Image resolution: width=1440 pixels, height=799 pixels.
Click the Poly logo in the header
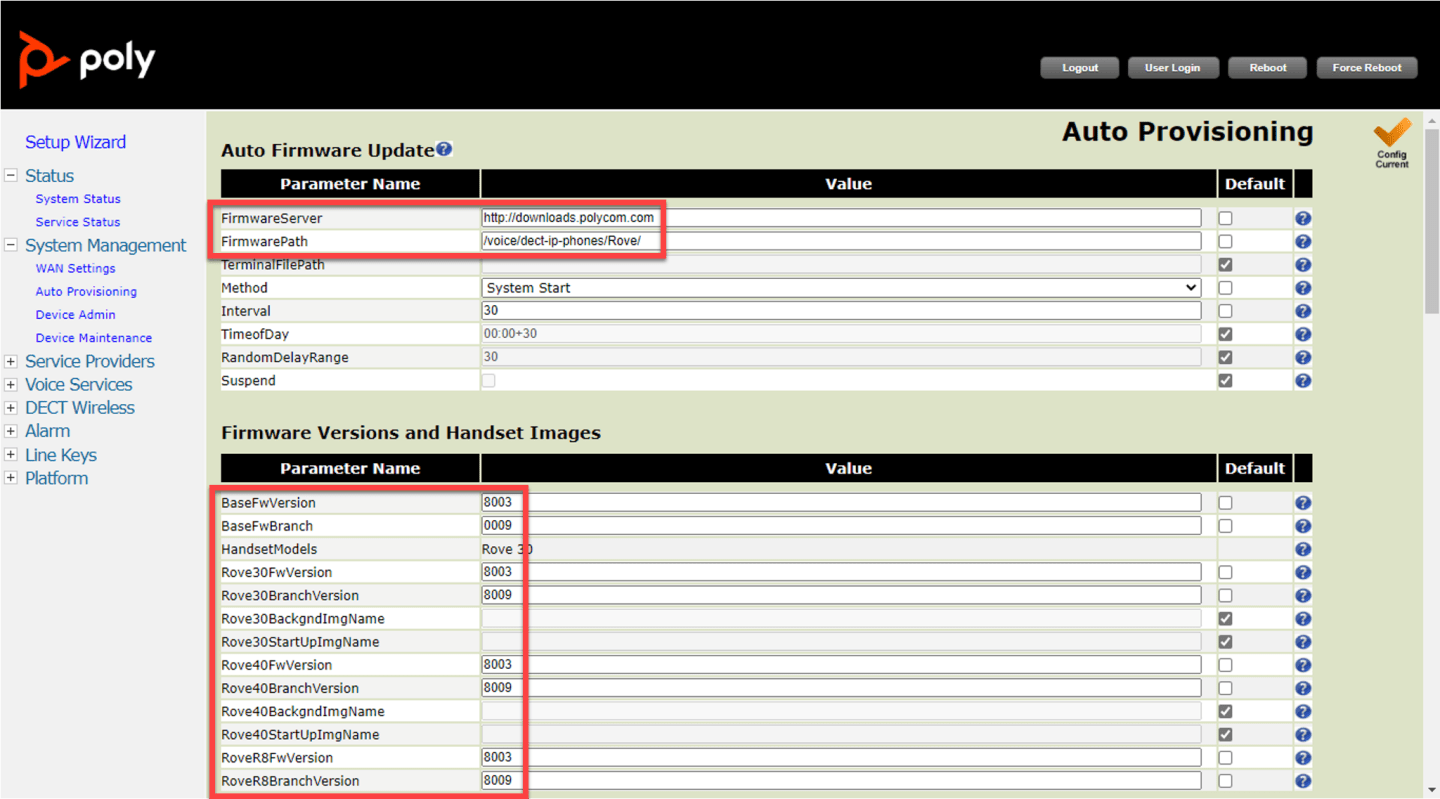tap(85, 59)
